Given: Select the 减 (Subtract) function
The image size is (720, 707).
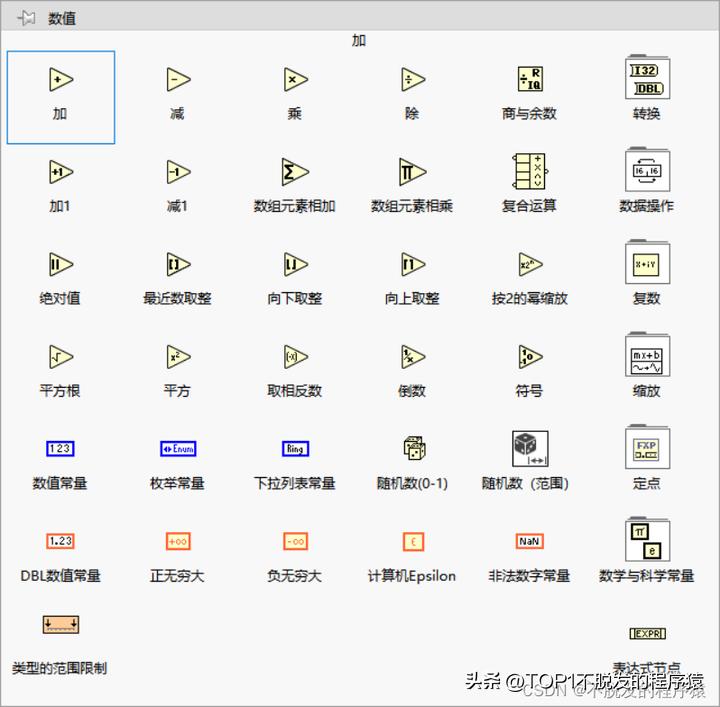Looking at the screenshot, I should (178, 80).
